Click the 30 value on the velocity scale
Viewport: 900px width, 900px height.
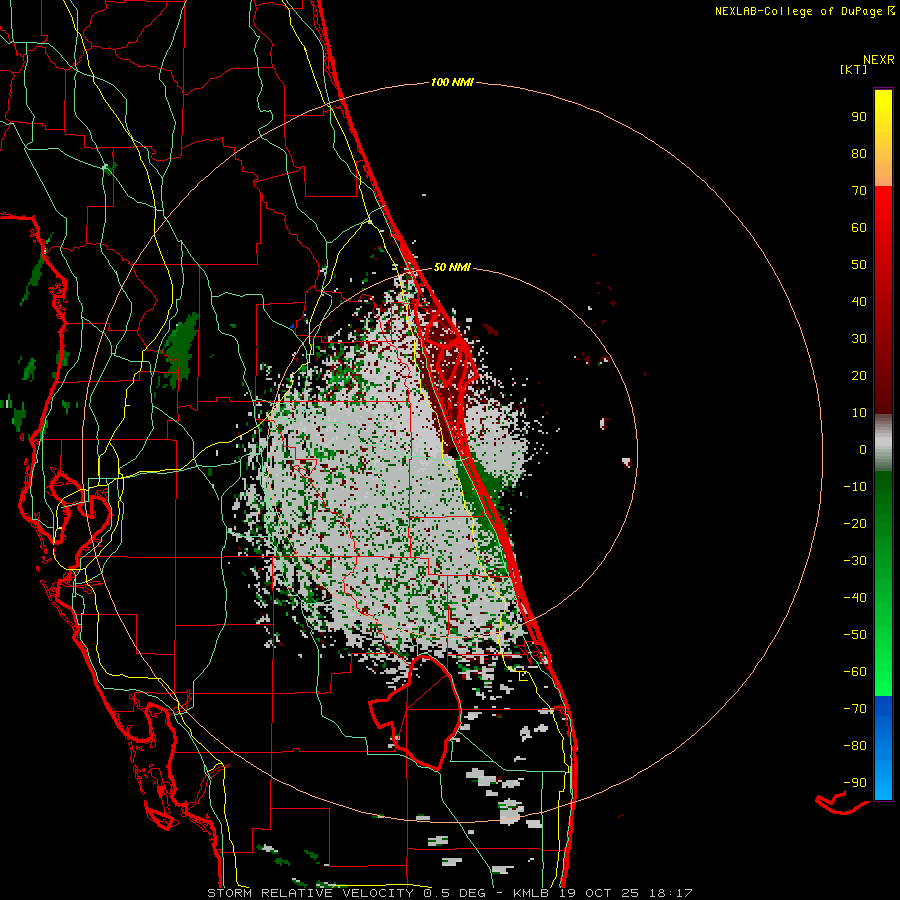pyautogui.click(x=859, y=339)
